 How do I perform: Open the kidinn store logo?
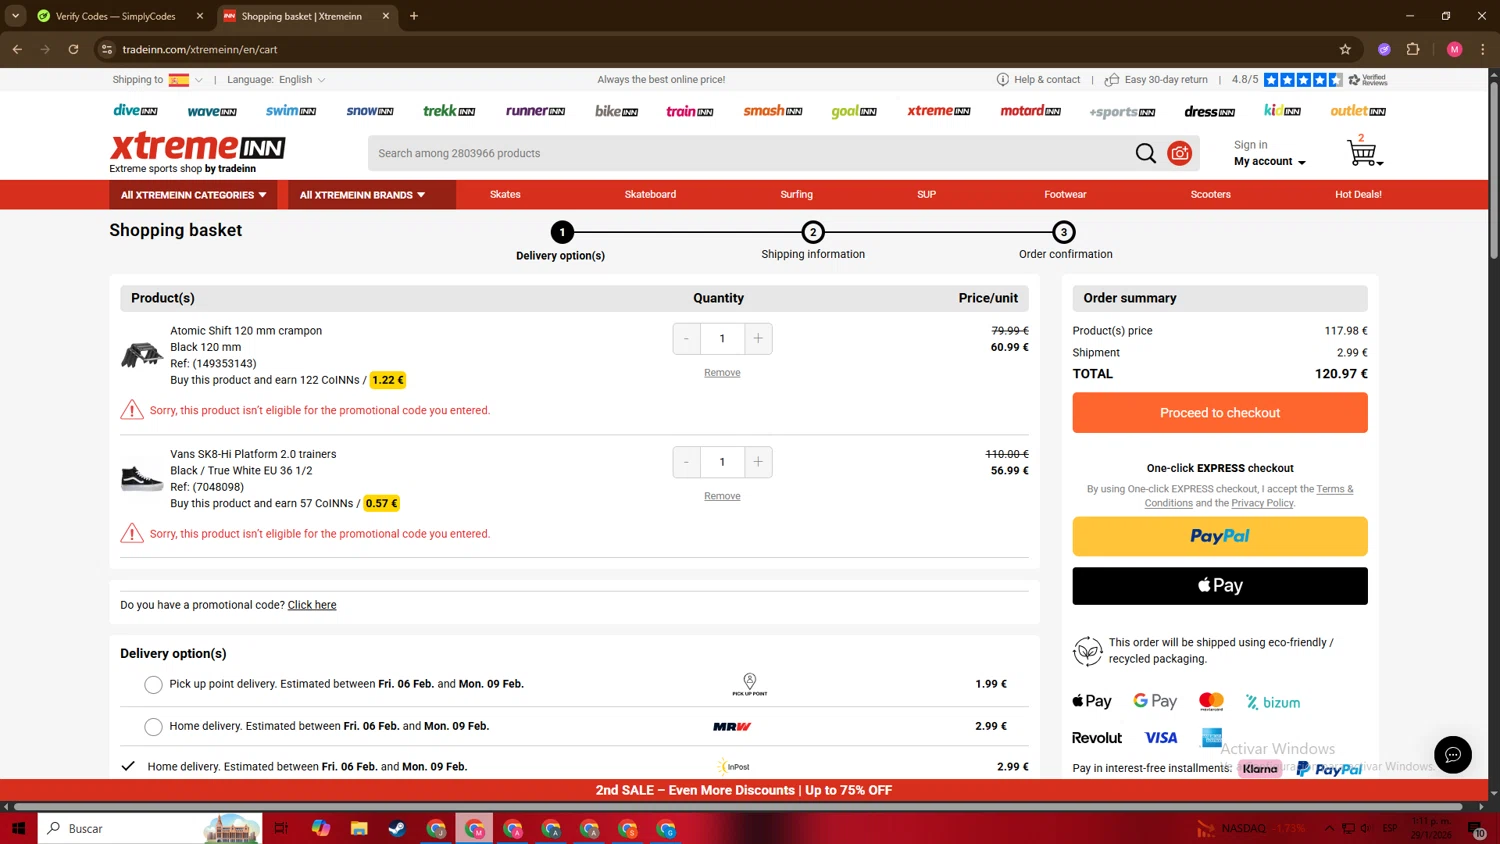[x=1282, y=111]
